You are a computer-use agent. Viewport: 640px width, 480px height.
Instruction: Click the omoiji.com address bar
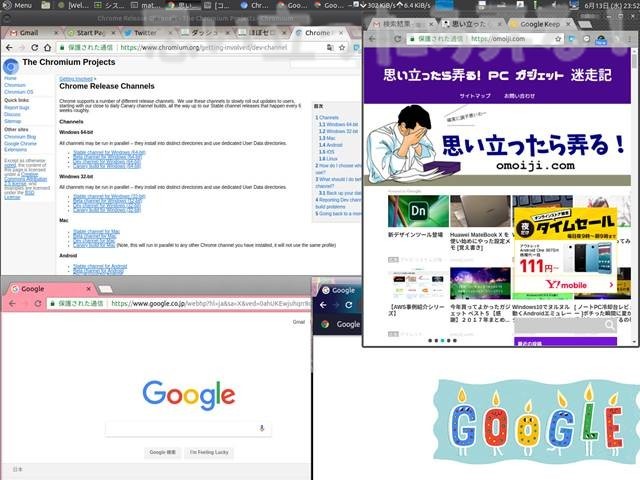(x=486, y=39)
